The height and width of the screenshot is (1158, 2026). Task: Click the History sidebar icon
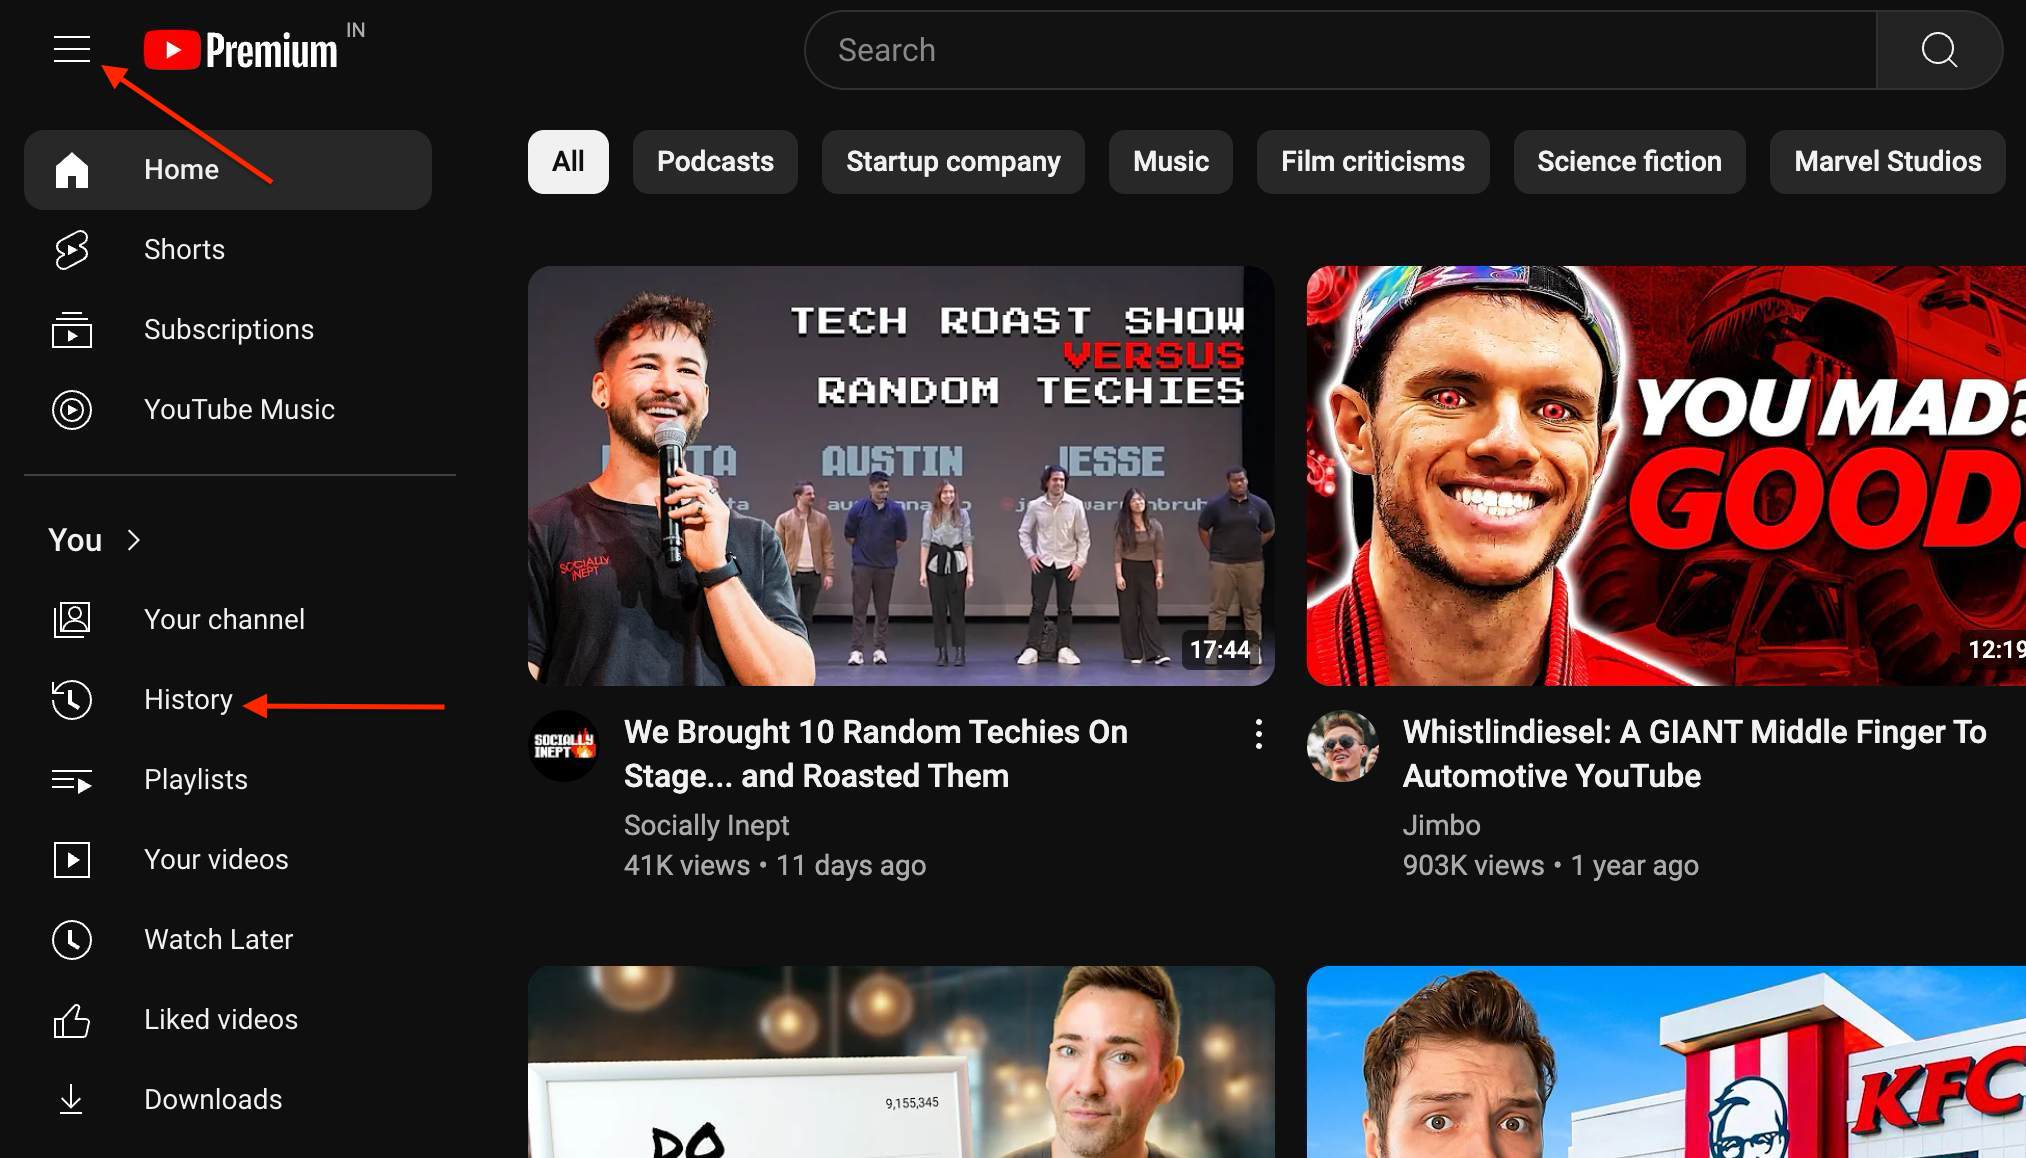point(71,699)
